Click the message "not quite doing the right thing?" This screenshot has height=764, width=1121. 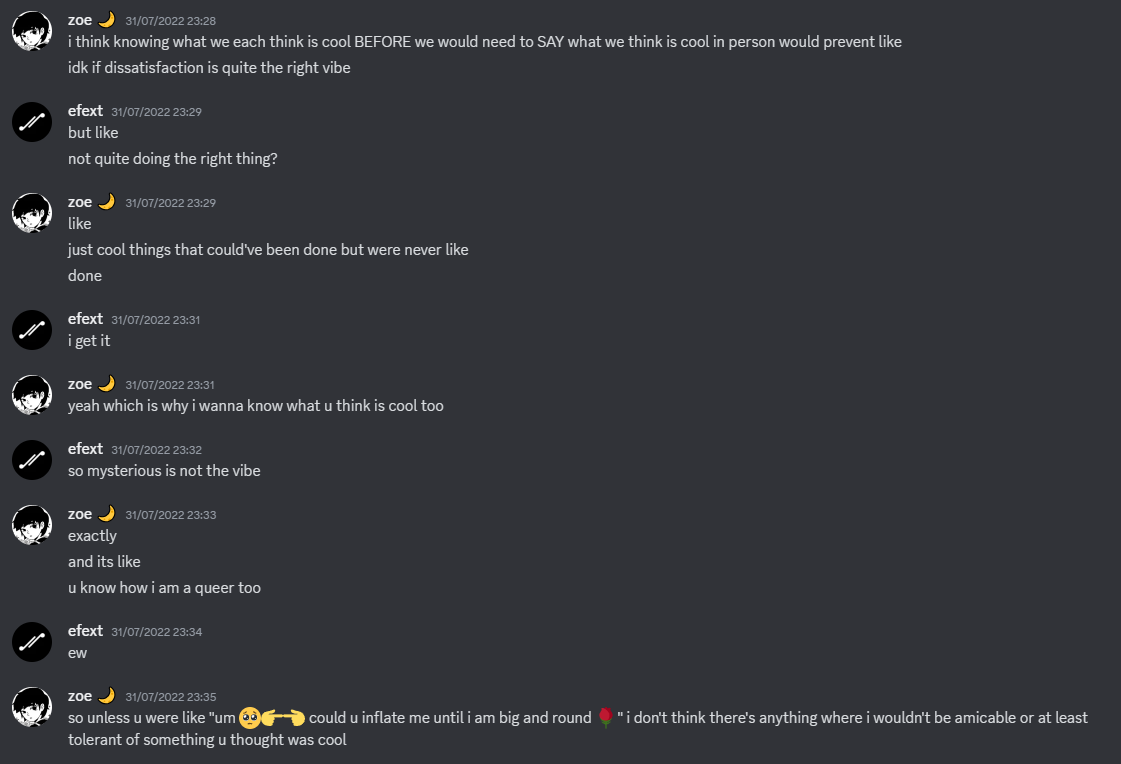pos(172,159)
